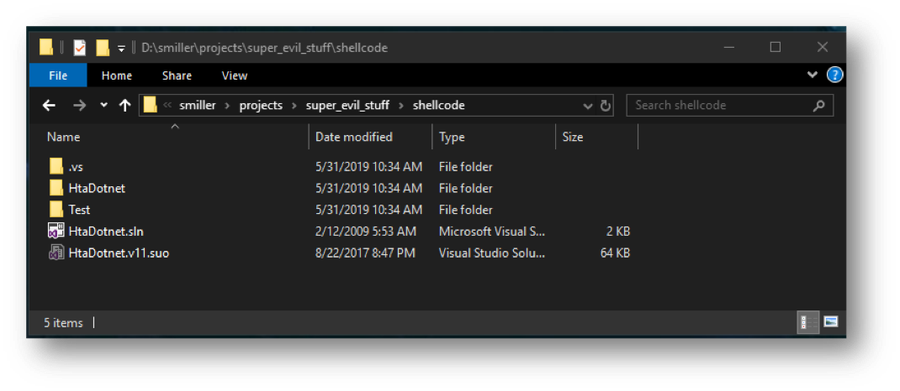Screen dimensions: 900x391
Task: Navigate to smiller breadcrumb
Action: pos(197,106)
